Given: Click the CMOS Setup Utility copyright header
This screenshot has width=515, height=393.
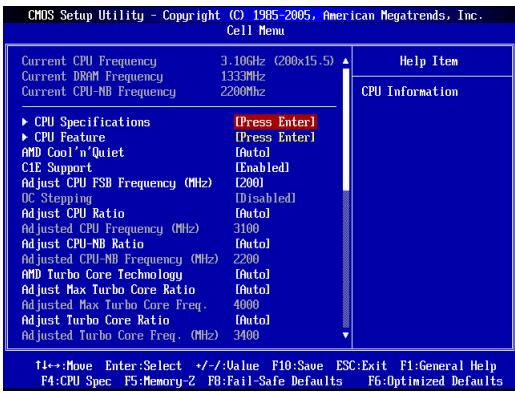Looking at the screenshot, I should (x=255, y=15).
